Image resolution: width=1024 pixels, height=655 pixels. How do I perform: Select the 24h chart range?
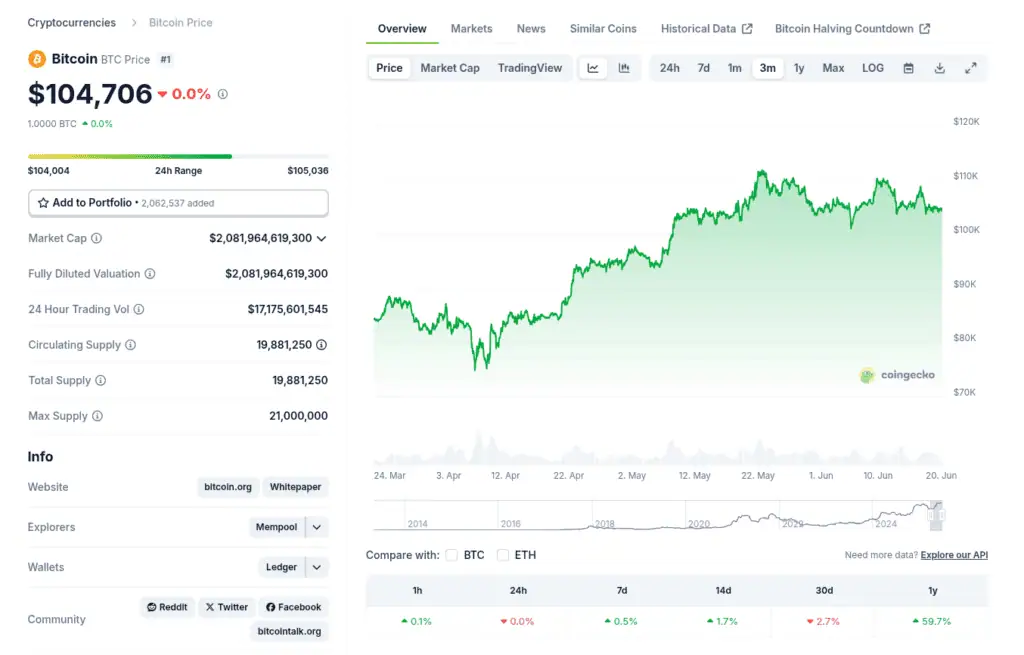pos(669,68)
